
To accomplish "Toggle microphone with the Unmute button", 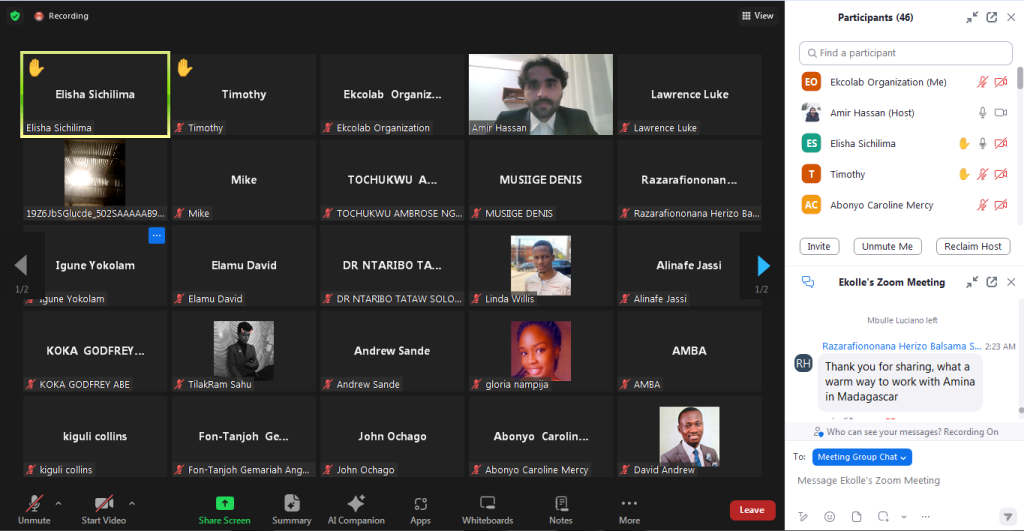I will [x=34, y=508].
